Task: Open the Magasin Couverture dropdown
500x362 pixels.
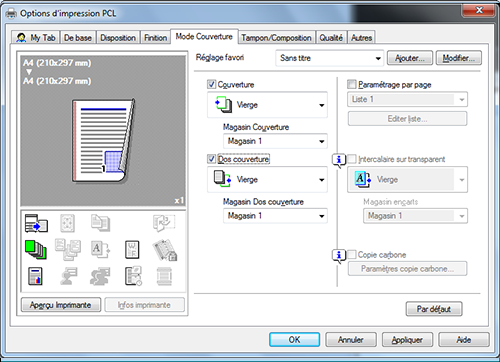Action: point(275,141)
